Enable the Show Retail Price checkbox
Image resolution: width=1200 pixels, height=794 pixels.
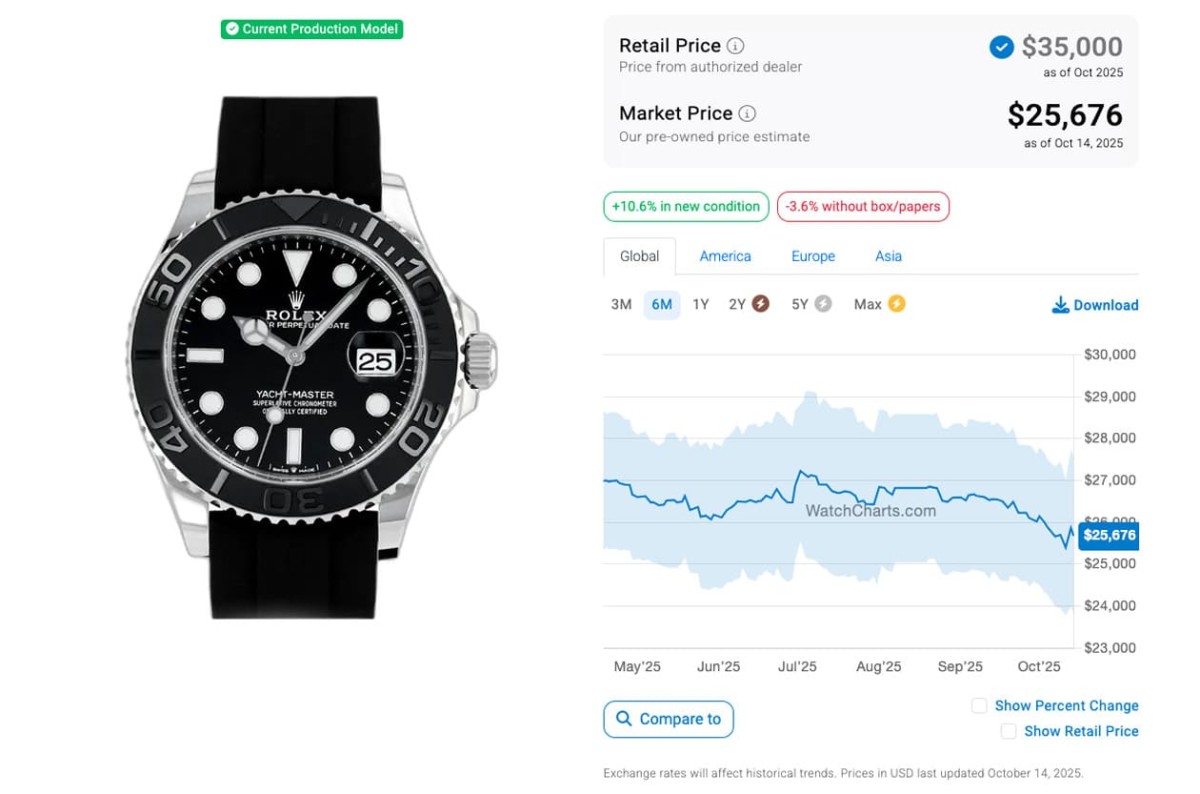[x=1008, y=732]
